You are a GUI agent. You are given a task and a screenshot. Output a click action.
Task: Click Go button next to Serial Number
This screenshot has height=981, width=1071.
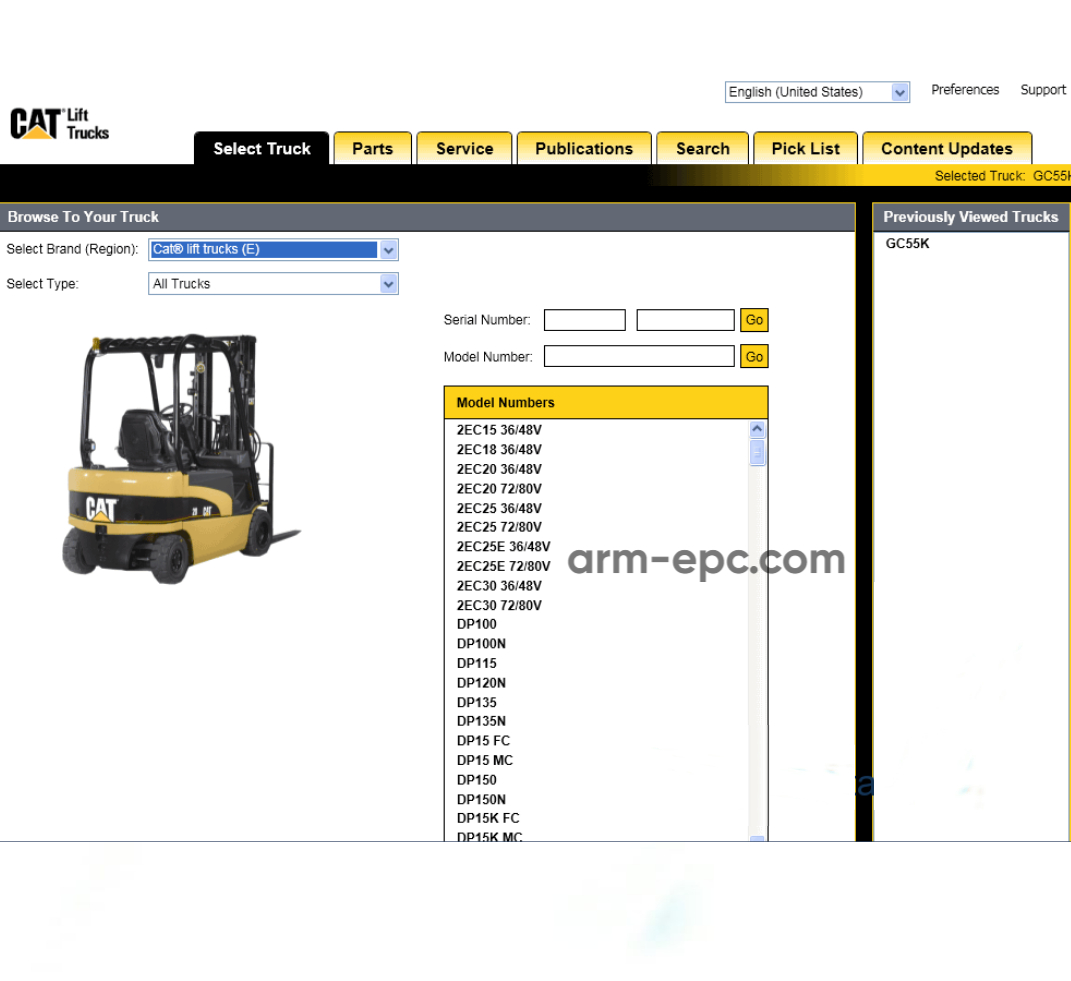point(754,320)
